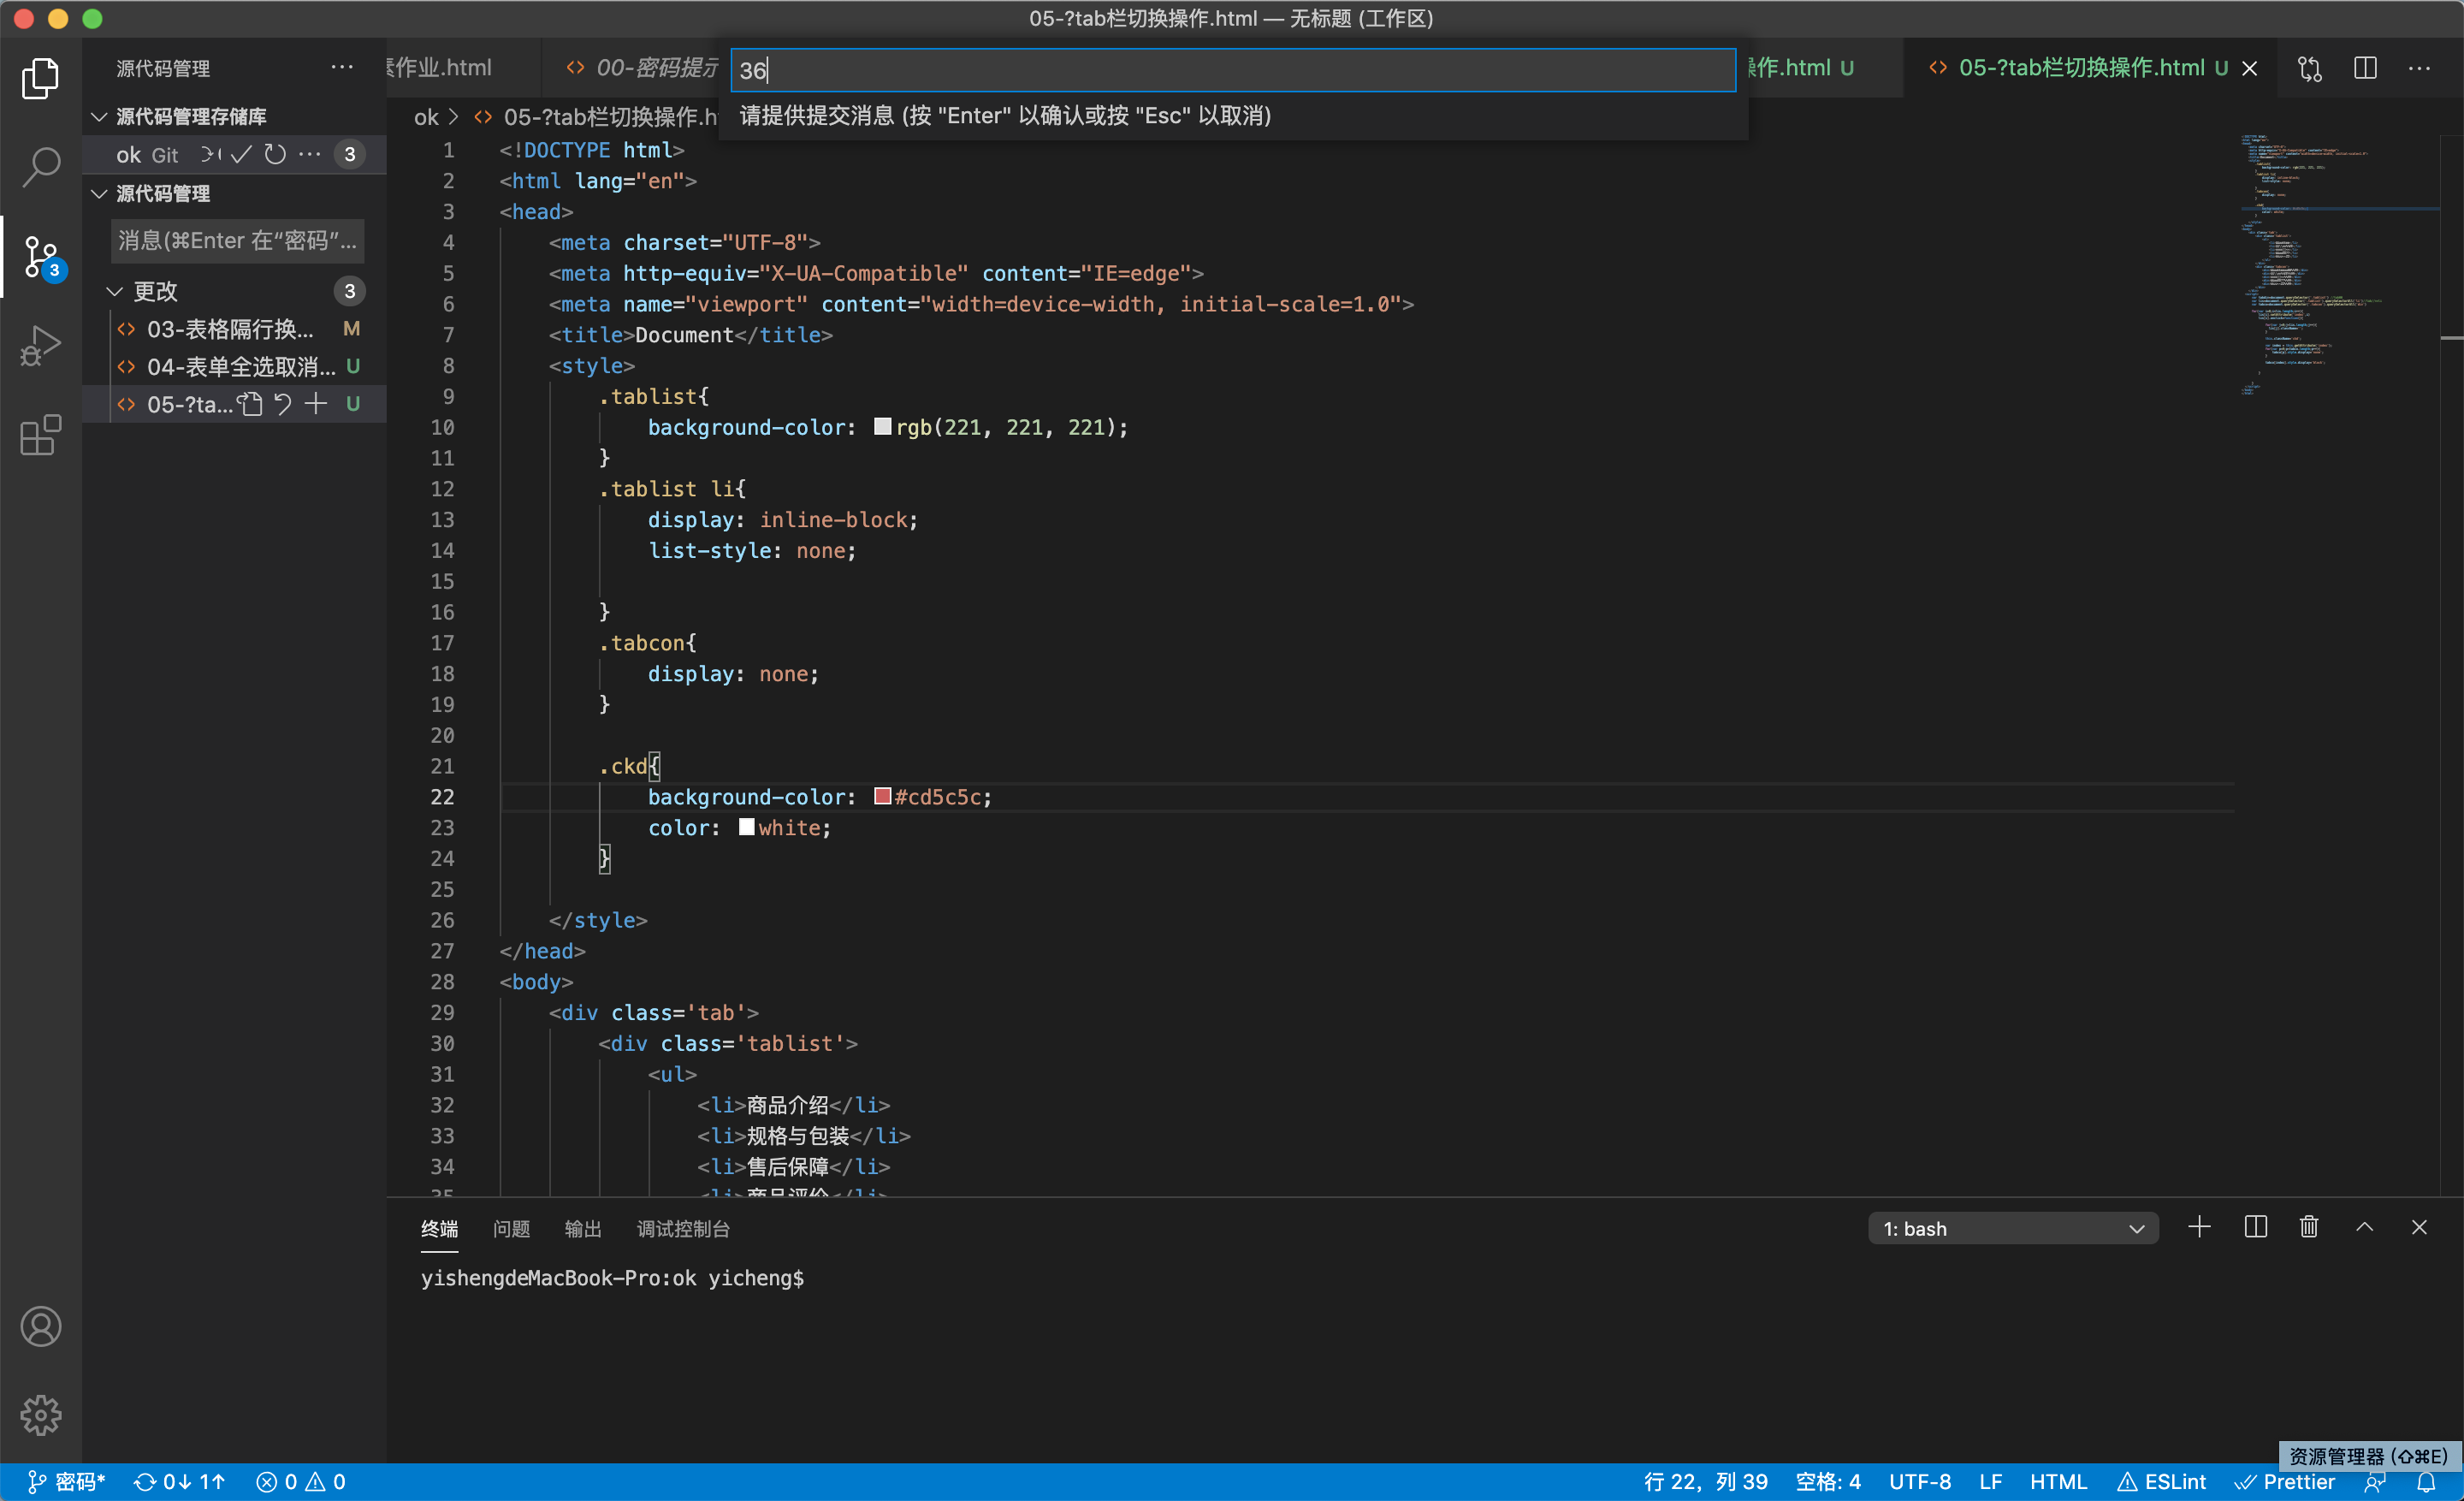Click white color swatch on line 23

coord(746,827)
